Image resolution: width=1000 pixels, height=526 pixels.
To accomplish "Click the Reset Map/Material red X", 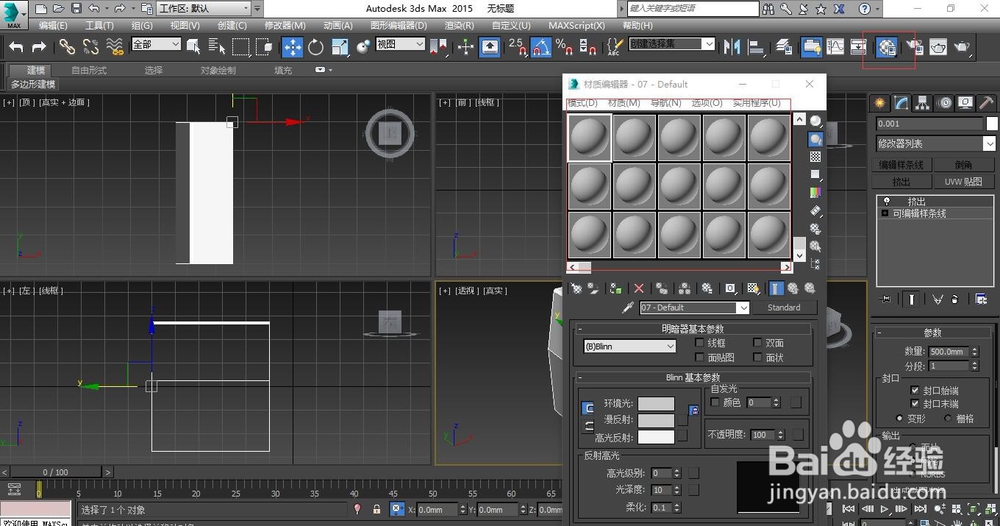I will point(639,289).
